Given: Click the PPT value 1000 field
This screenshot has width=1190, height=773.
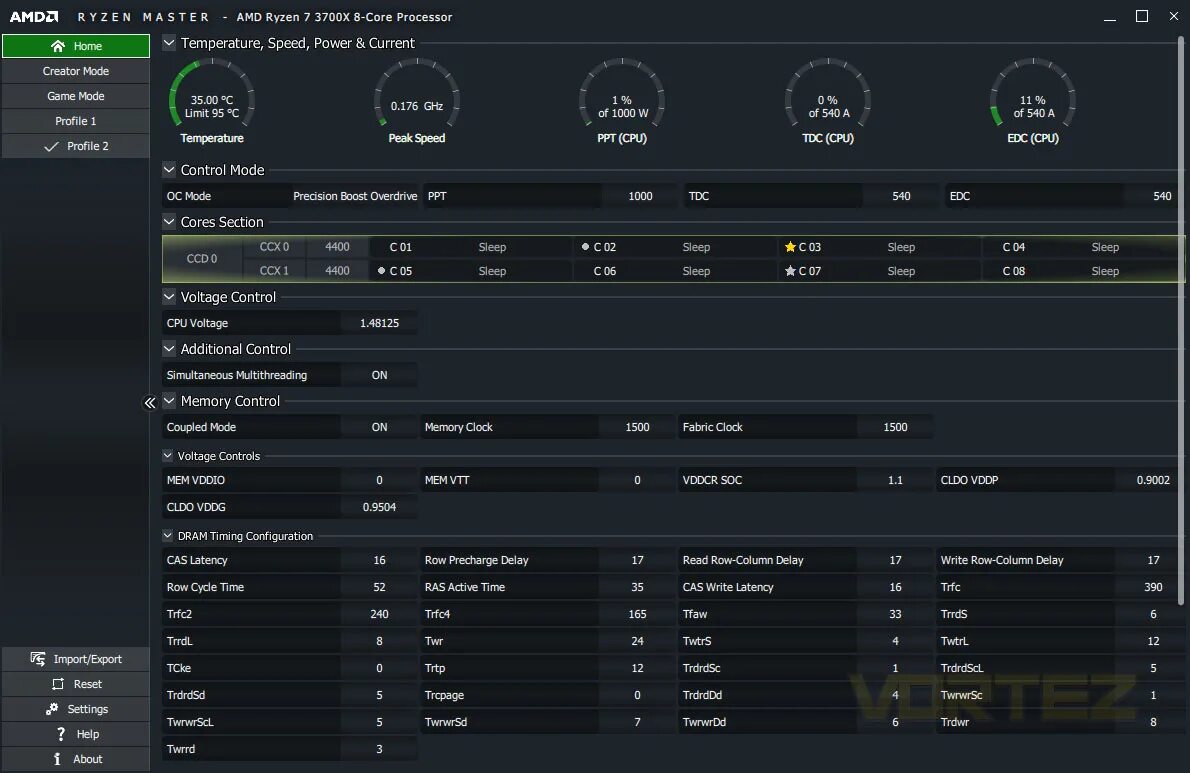Looking at the screenshot, I should [x=640, y=196].
